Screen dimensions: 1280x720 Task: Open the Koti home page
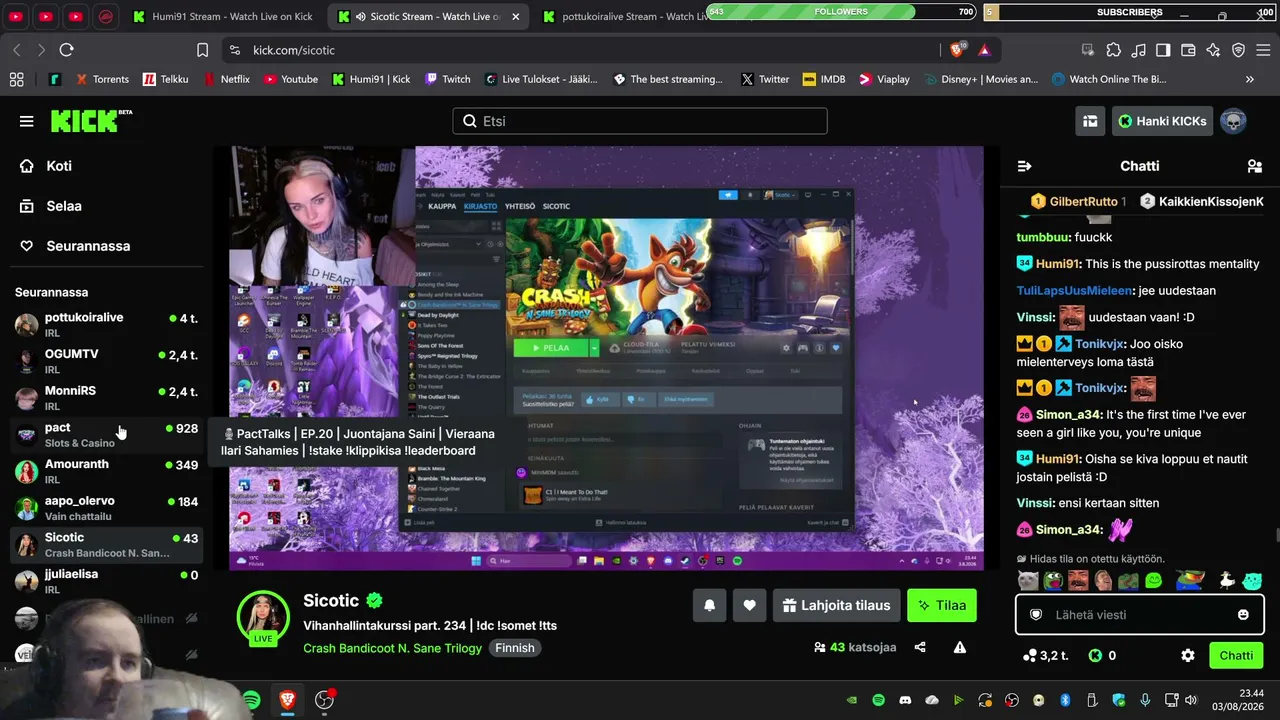pyautogui.click(x=59, y=166)
